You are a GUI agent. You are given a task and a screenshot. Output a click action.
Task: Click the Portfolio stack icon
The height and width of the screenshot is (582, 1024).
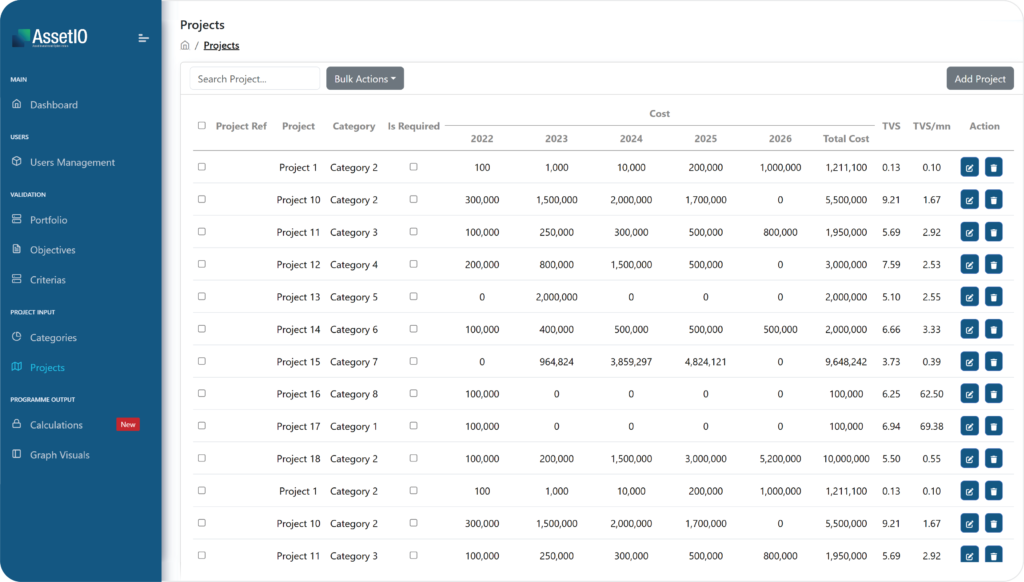[17, 219]
